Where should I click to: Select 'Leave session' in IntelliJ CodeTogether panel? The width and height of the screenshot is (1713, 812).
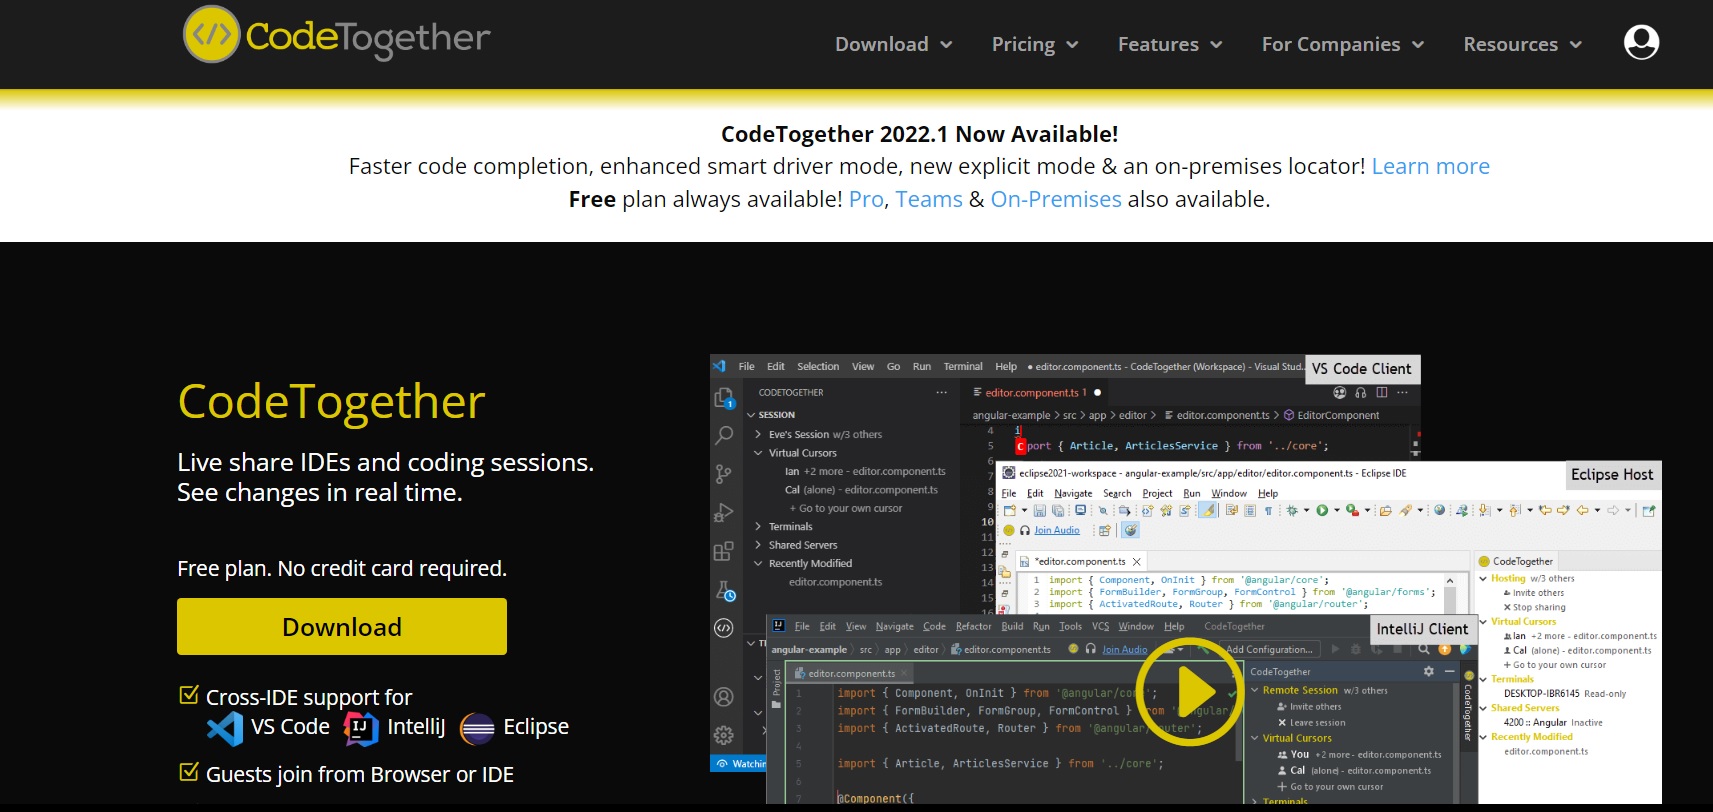[x=1311, y=722]
